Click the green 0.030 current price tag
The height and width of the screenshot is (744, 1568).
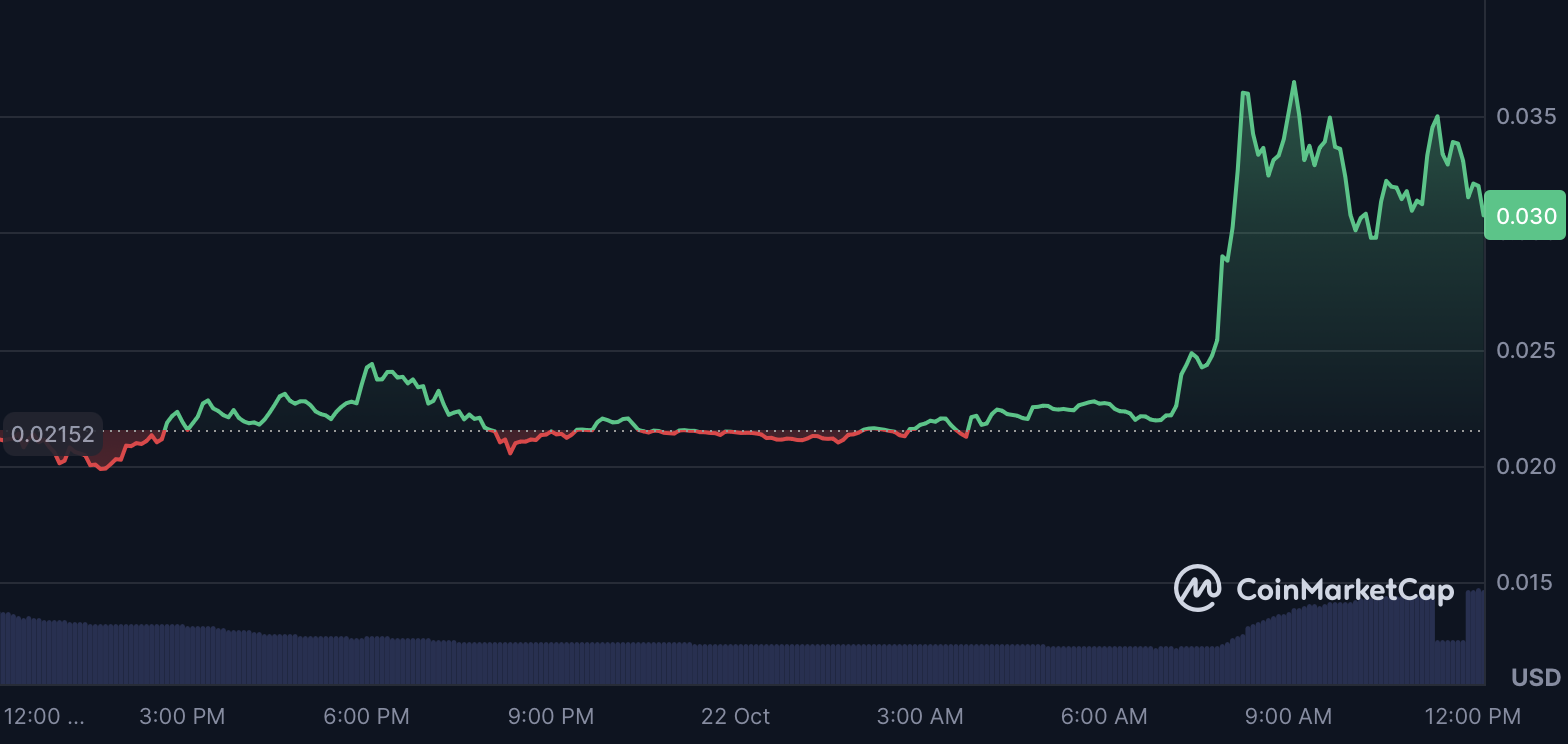pos(1525,216)
